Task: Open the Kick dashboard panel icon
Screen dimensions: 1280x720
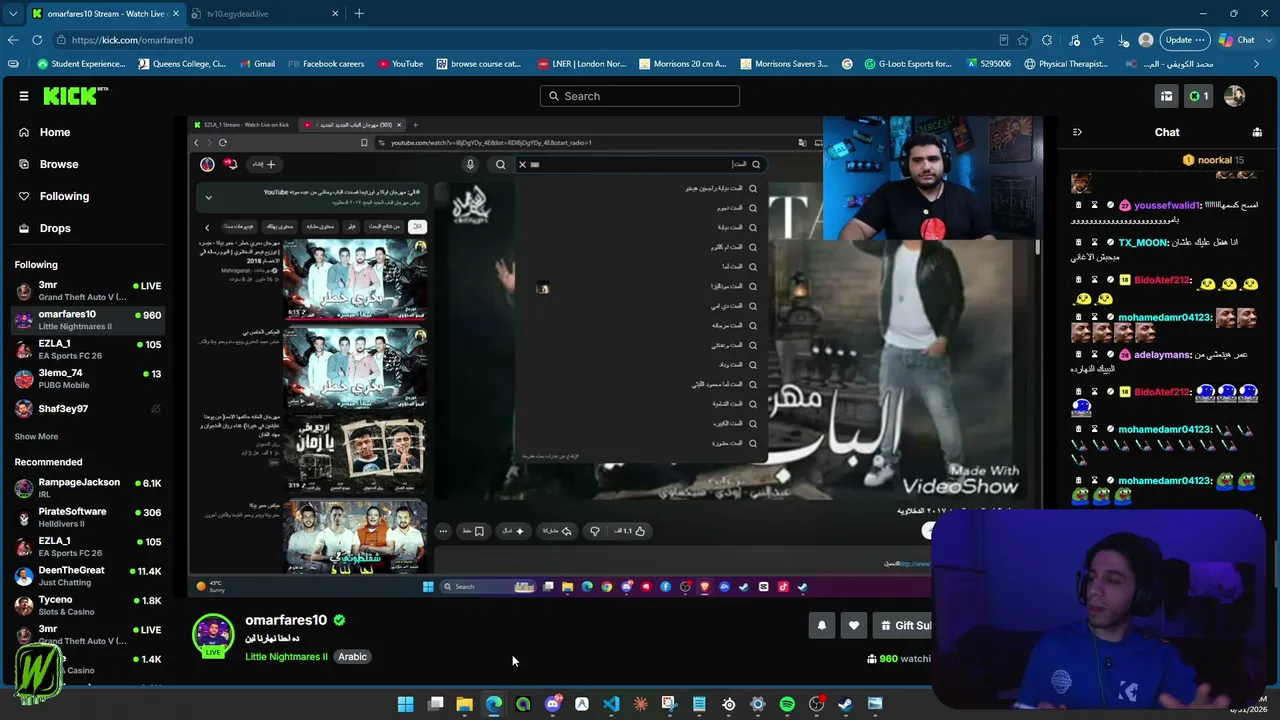Action: (1166, 96)
